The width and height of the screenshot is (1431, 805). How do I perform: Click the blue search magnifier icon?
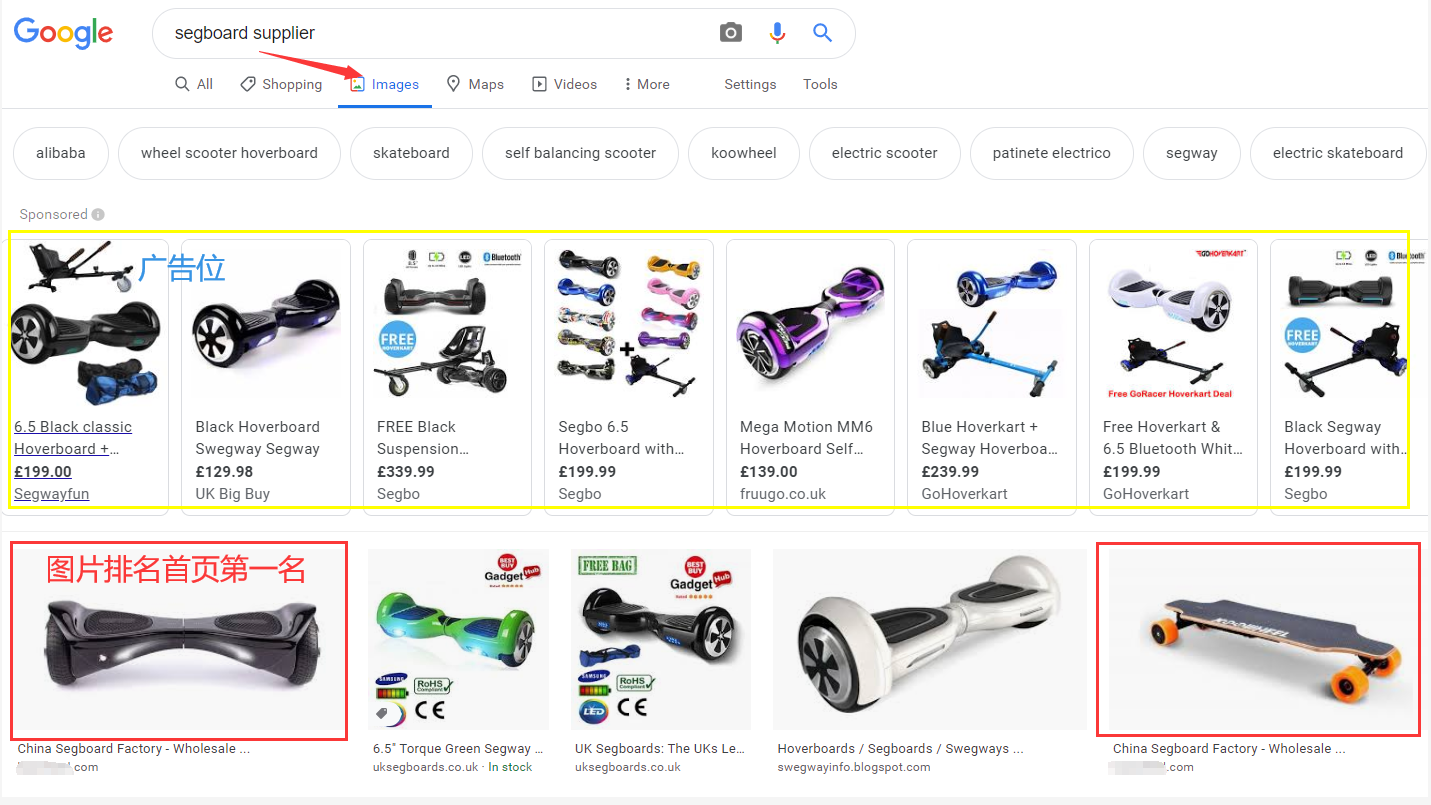822,33
